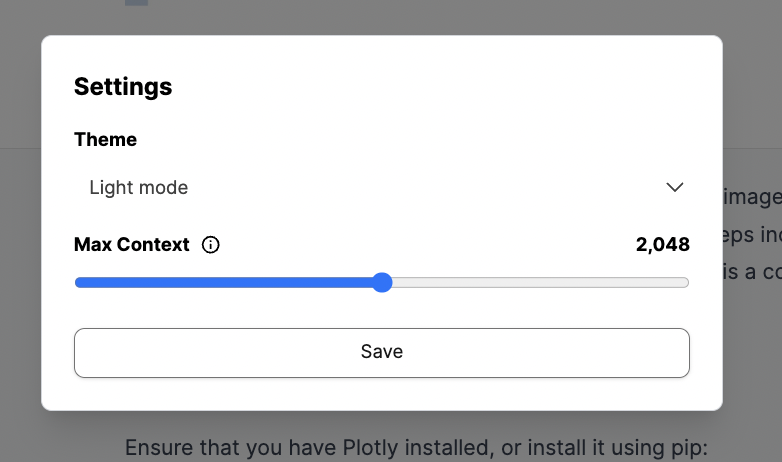Click the dimmed 'is a co' text at right
This screenshot has height=462, width=782.
tap(751, 270)
